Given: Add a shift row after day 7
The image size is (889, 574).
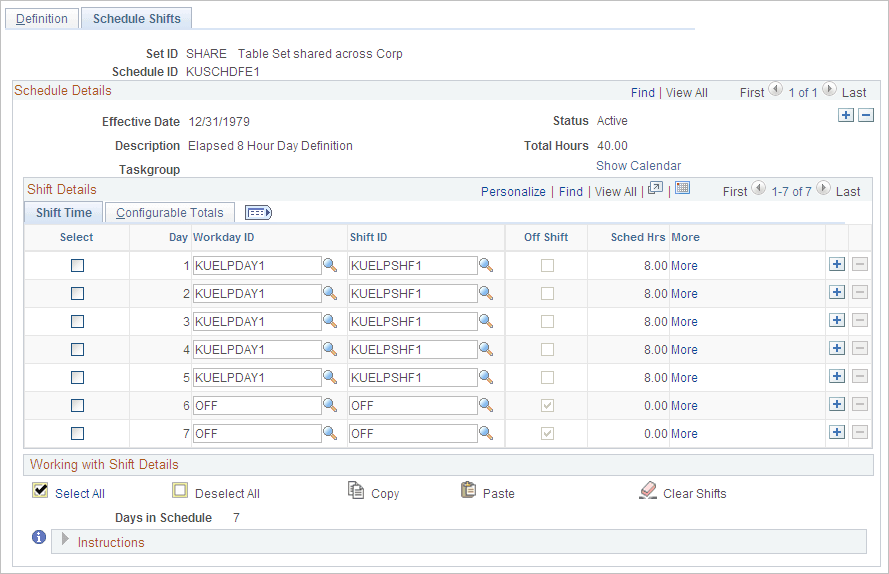Looking at the screenshot, I should [x=837, y=432].
